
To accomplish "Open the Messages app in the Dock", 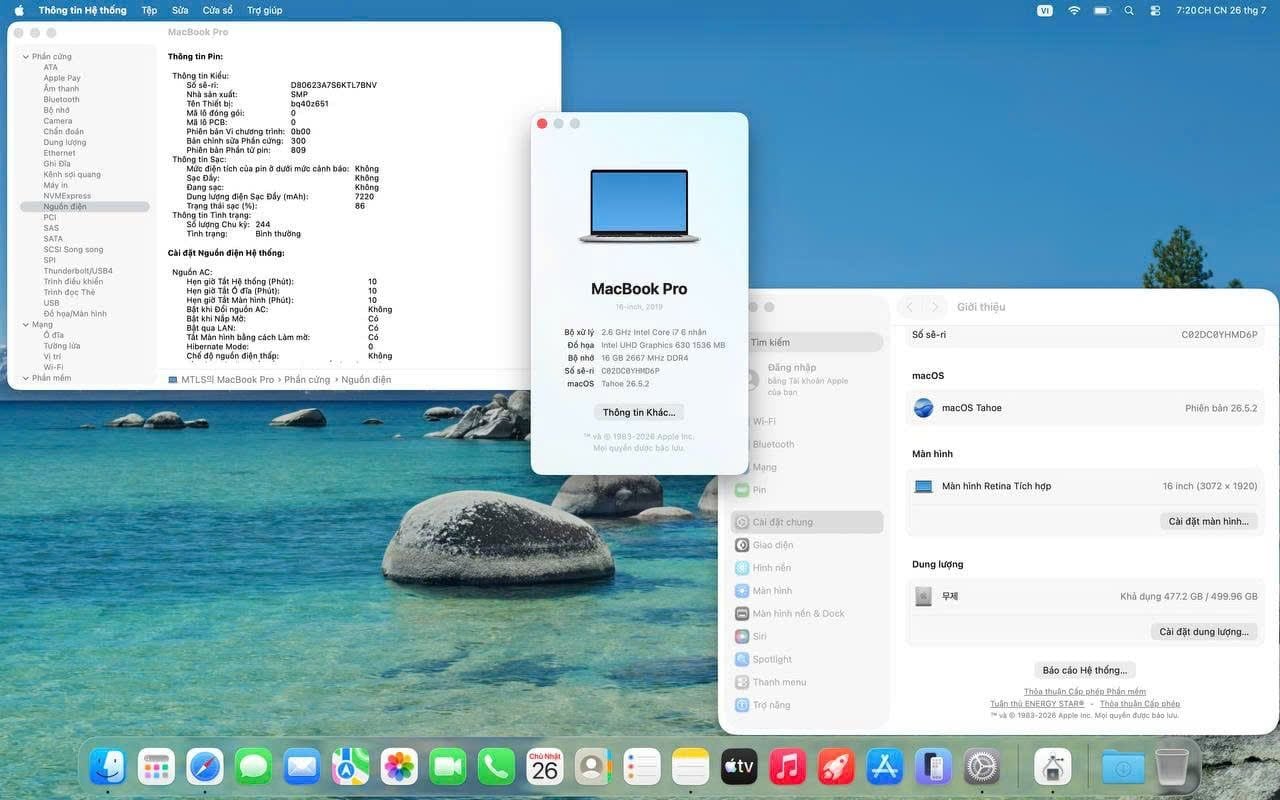I will click(254, 767).
